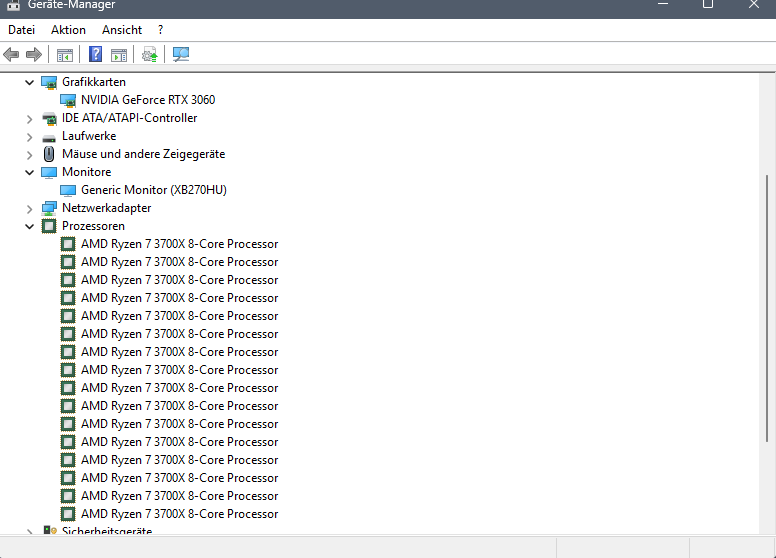Viewport: 776px width, 558px height.
Task: Collapse the Prozessoren node chevron
Action: coord(30,226)
